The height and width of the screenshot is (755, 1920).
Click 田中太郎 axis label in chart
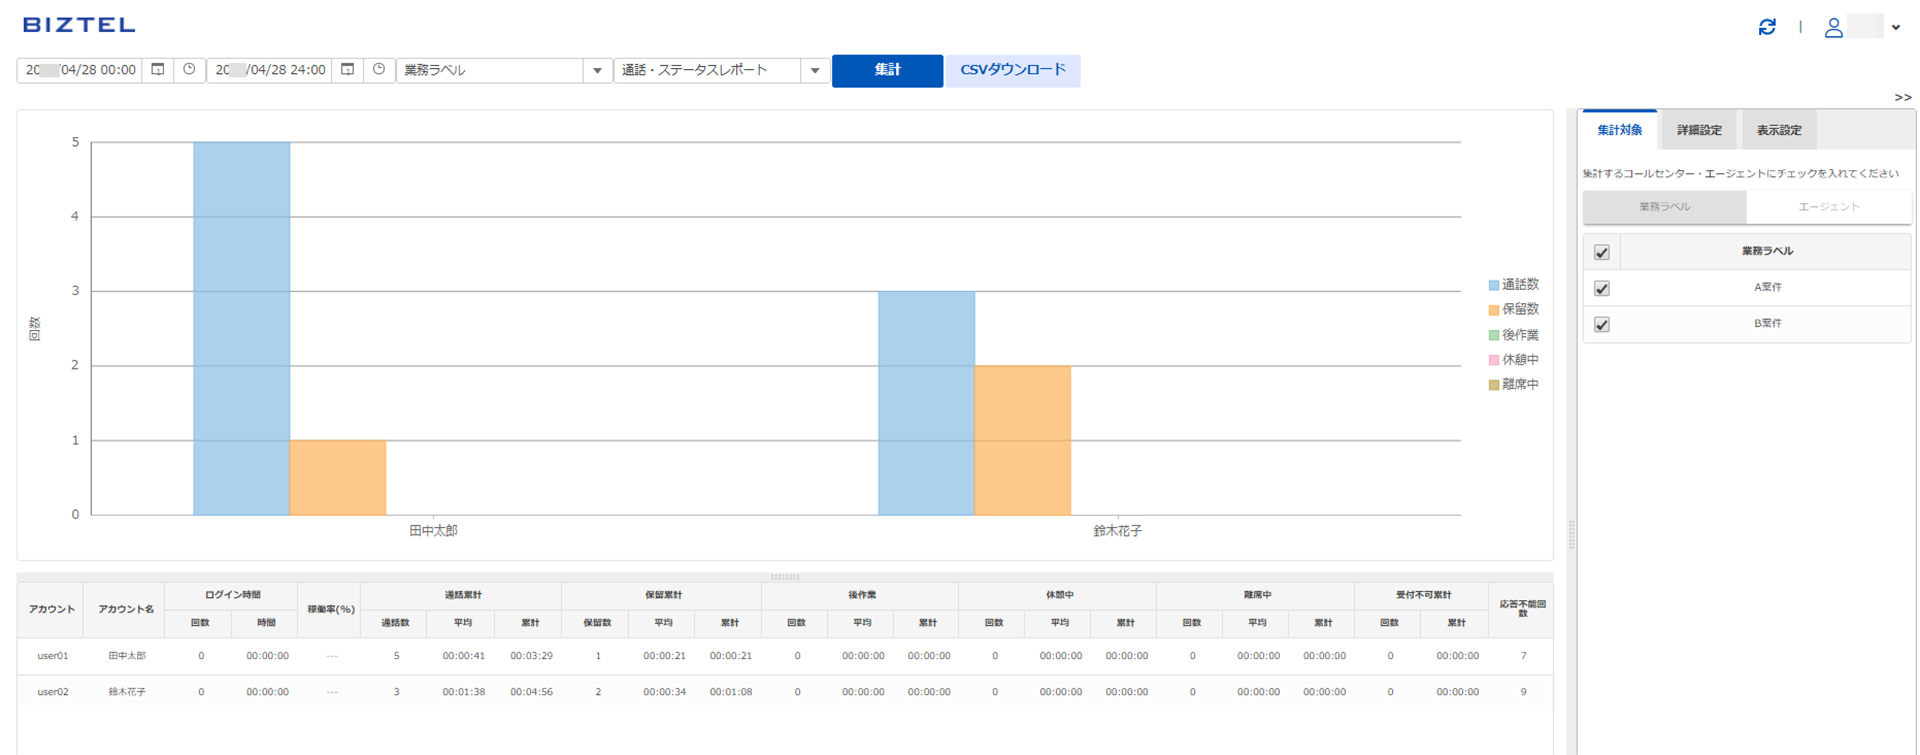[x=433, y=531]
